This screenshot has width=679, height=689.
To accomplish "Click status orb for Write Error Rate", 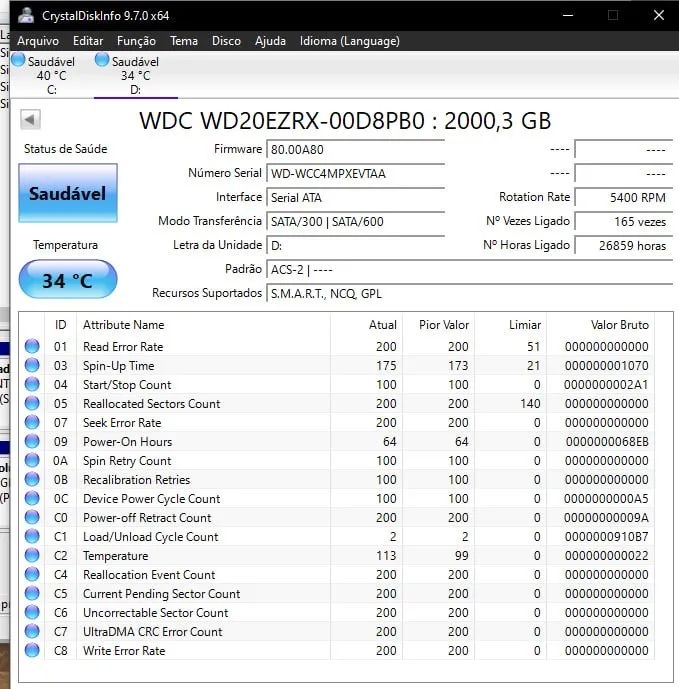I will pos(32,650).
